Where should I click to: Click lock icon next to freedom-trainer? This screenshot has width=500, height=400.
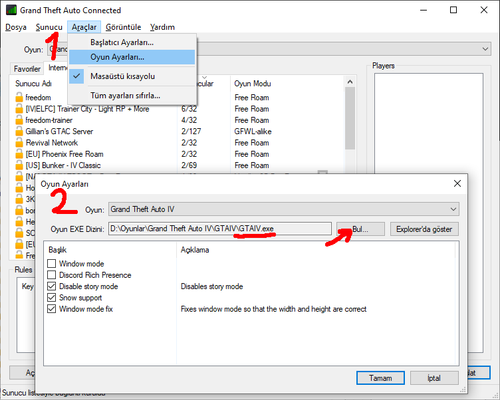[x=19, y=120]
